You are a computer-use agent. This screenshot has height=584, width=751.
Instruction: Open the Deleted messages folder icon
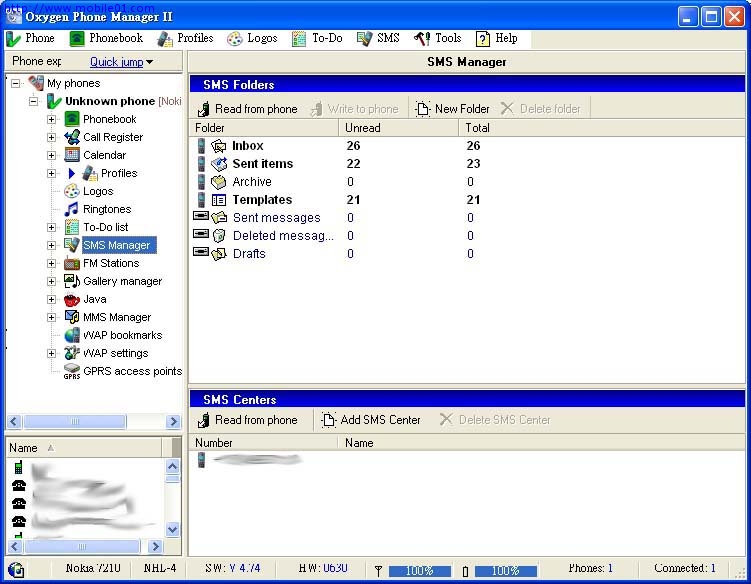pos(219,236)
